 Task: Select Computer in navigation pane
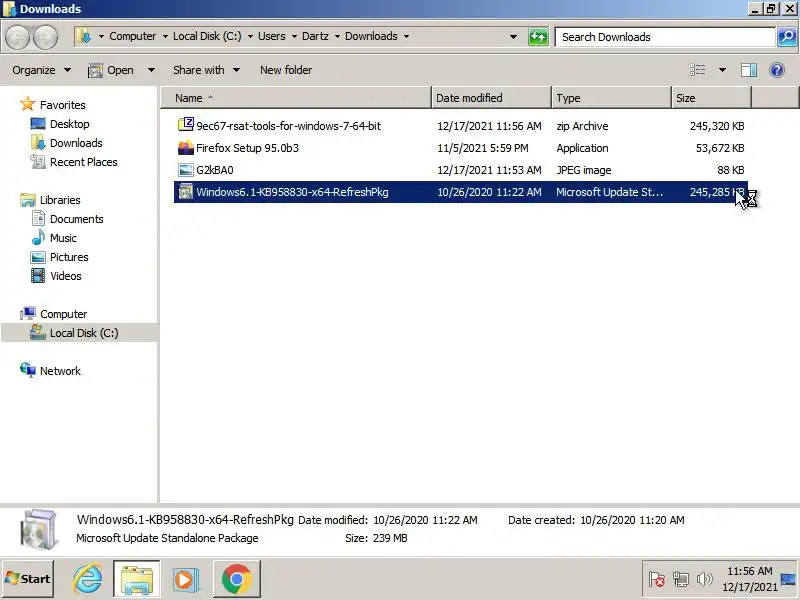[64, 314]
